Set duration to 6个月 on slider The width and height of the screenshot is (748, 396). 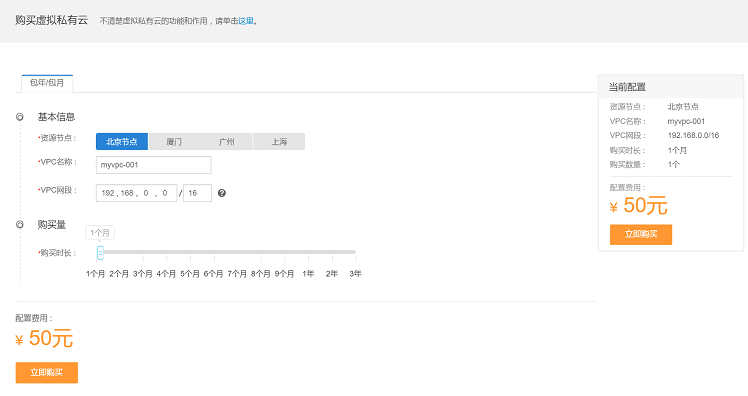(214, 273)
